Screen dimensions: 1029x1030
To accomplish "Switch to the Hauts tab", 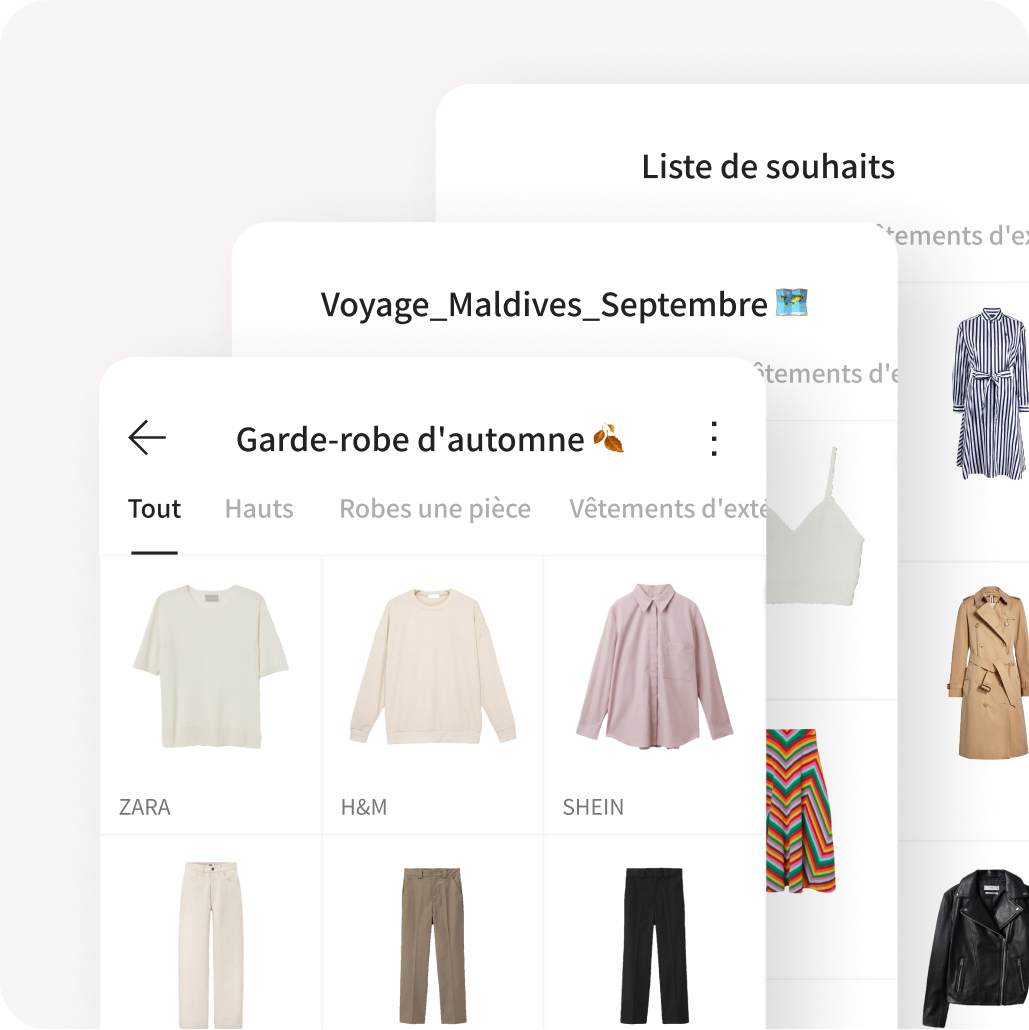I will coord(259,508).
